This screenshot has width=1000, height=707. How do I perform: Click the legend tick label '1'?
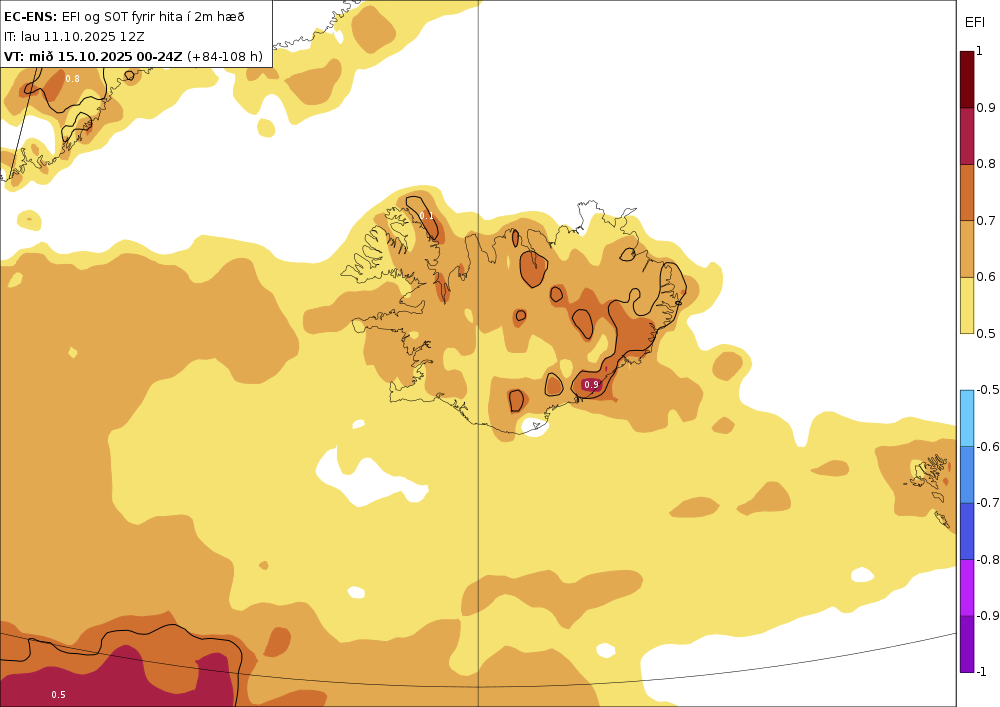tap(980, 51)
